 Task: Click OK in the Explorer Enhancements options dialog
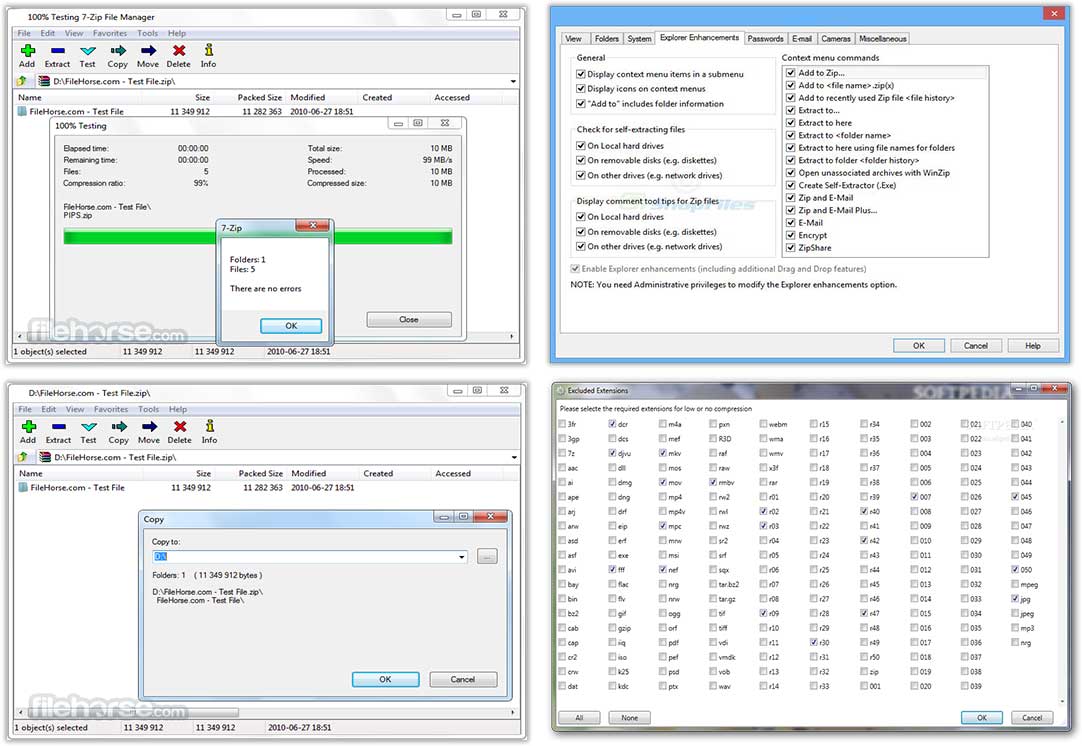pyautogui.click(x=918, y=346)
